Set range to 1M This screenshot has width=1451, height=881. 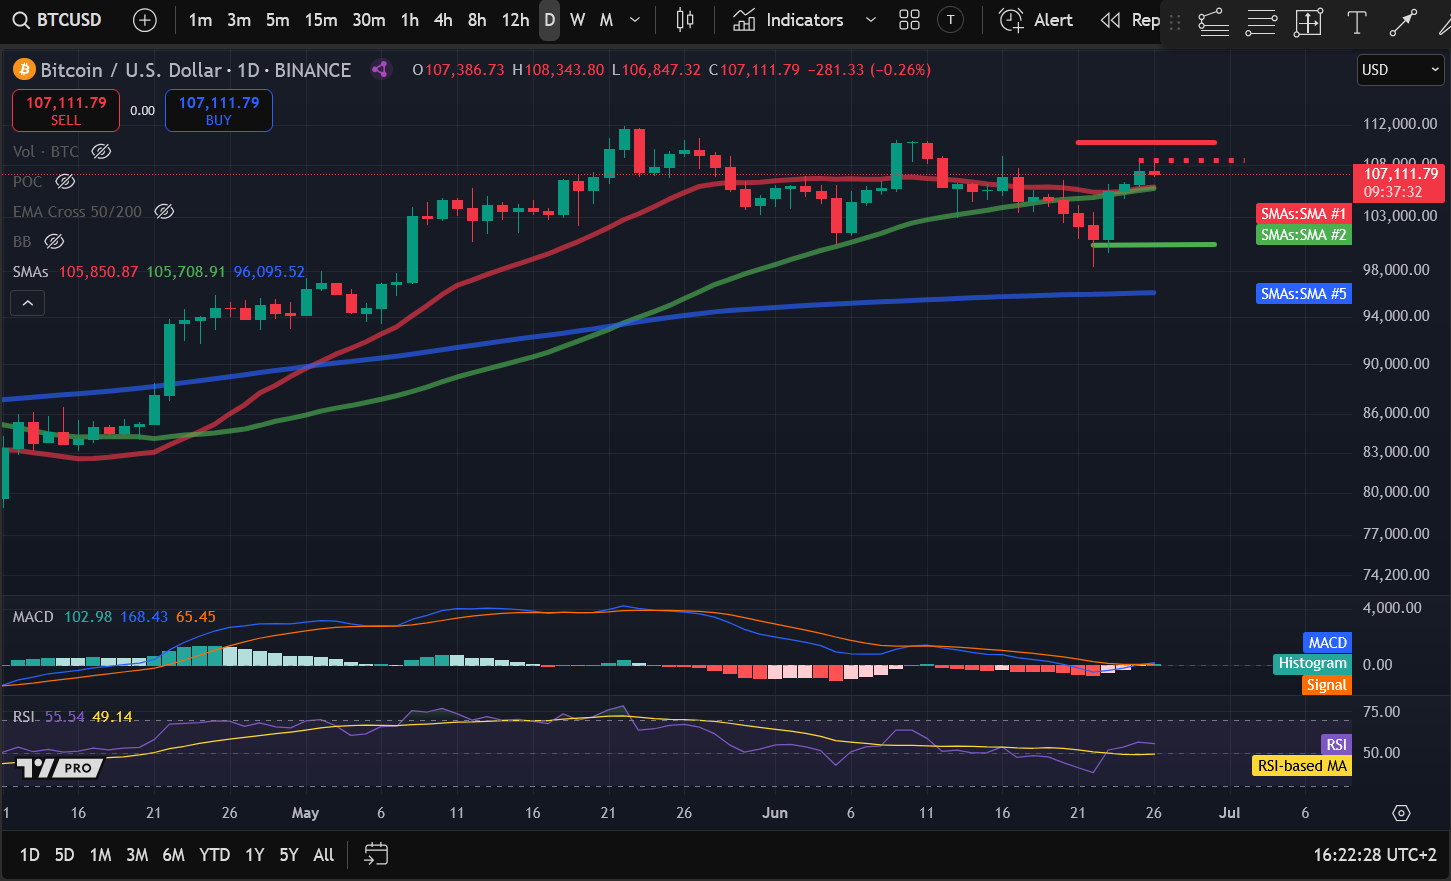click(x=100, y=855)
